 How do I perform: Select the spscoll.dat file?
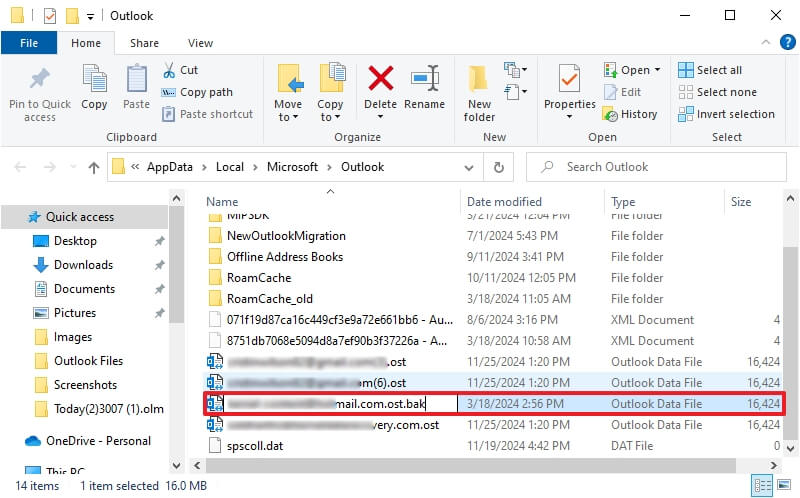coord(255,445)
